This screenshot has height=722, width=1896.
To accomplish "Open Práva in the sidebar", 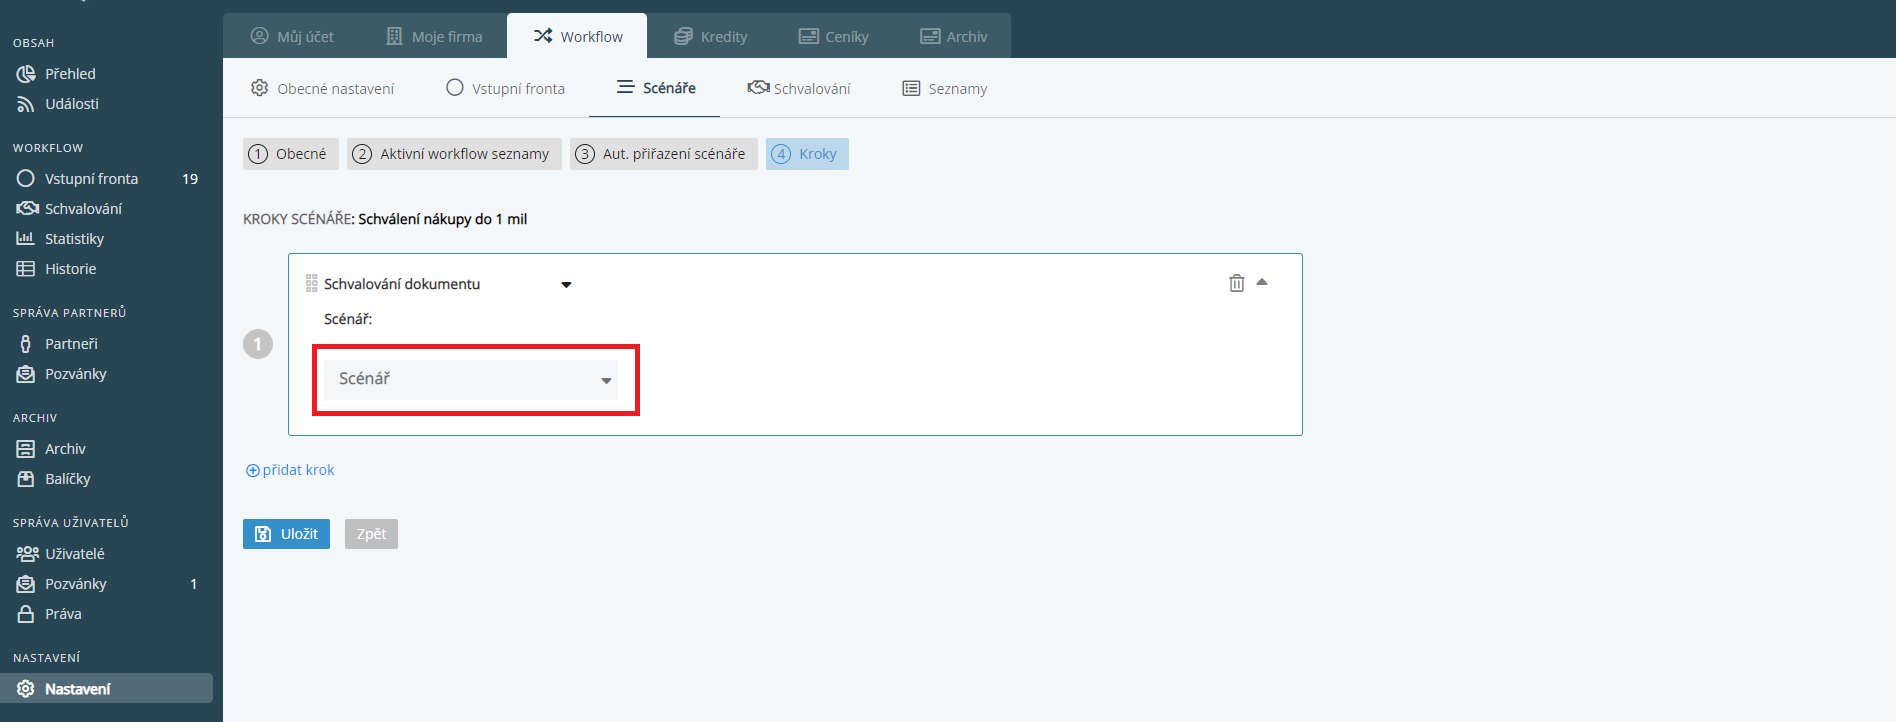I will (x=63, y=614).
